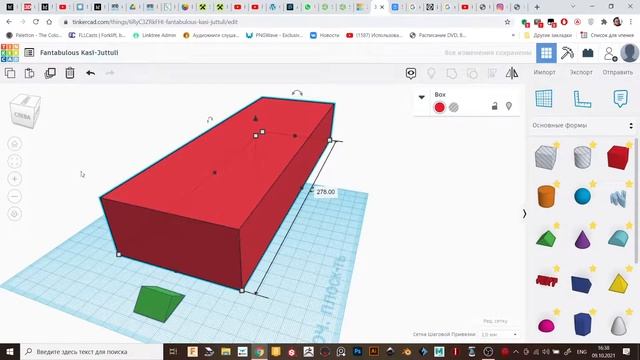This screenshot has height=360, width=640.
Task: Click the Notes lightbulb tool
Action: [431, 73]
